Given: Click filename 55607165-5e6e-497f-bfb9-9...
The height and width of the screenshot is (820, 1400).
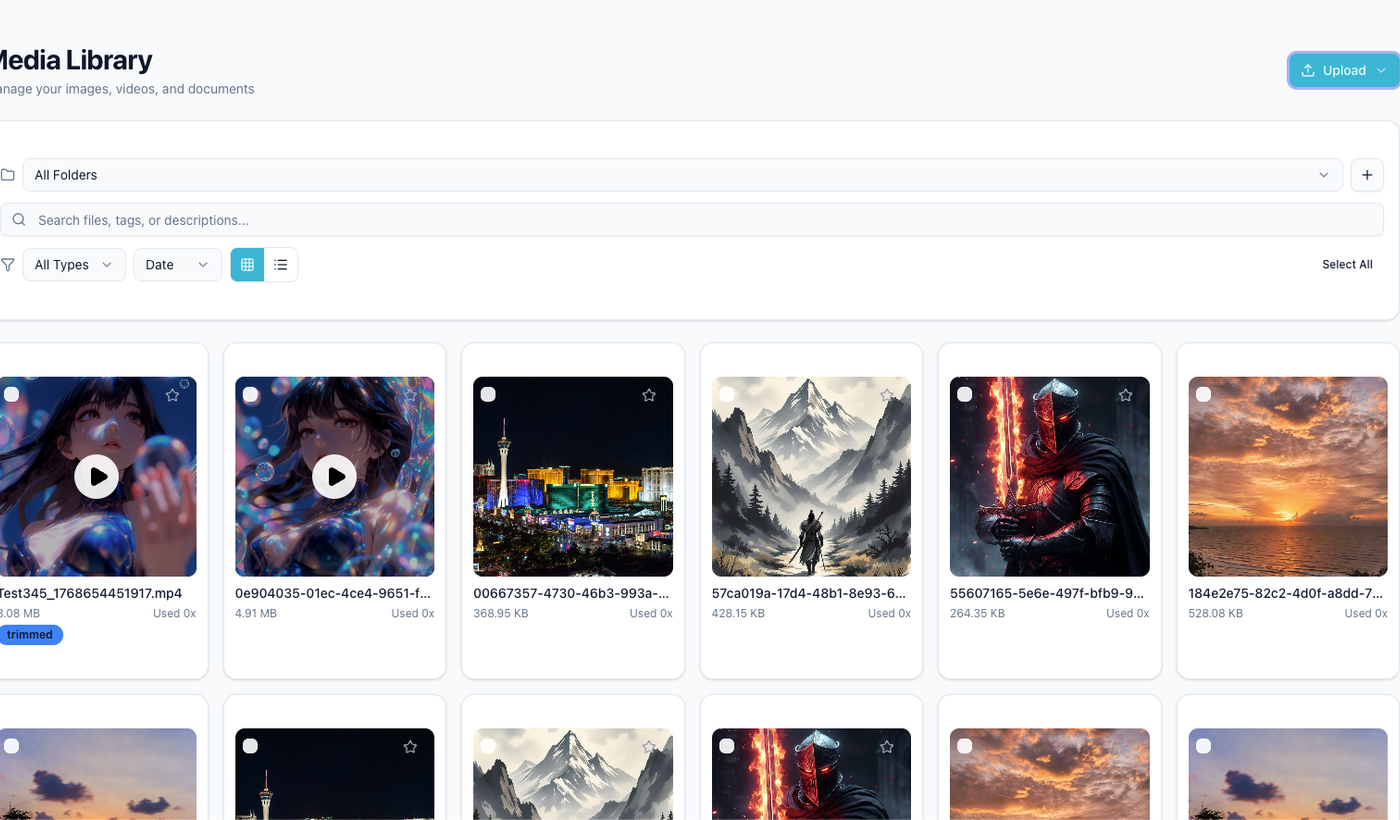Looking at the screenshot, I should coord(1048,593).
